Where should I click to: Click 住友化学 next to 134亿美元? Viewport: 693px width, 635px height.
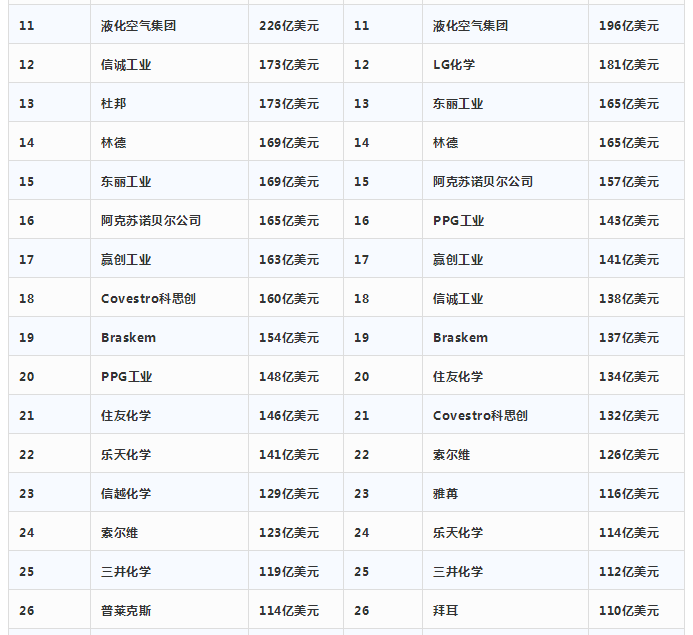tap(458, 376)
